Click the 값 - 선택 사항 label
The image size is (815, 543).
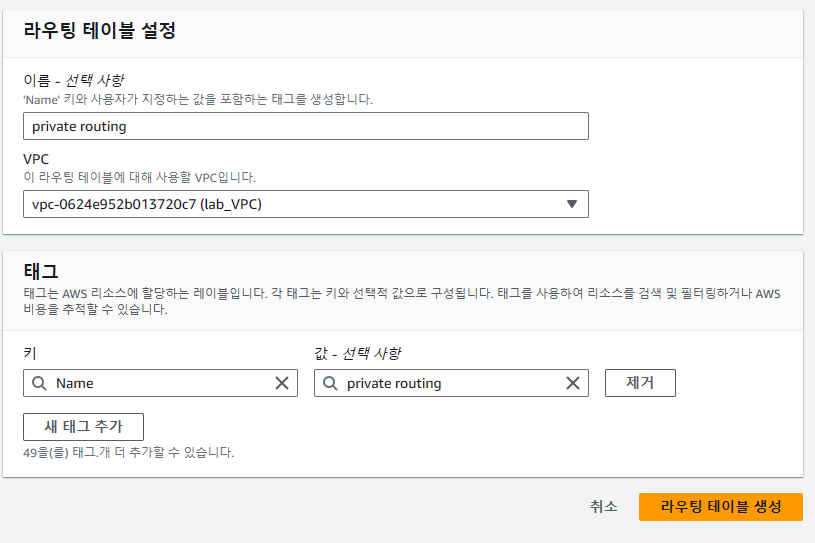(358, 353)
